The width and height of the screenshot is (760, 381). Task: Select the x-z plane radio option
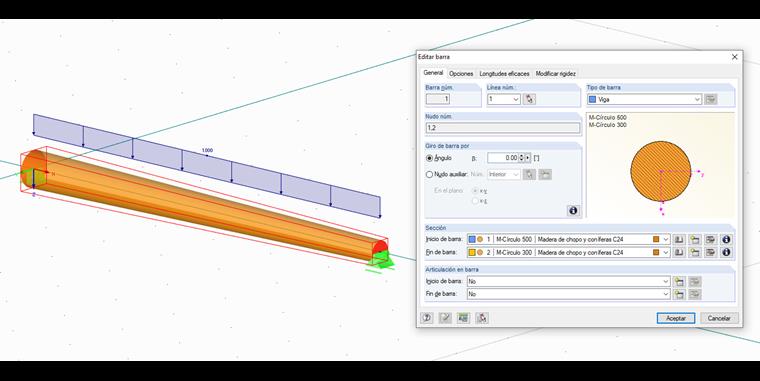(475, 201)
